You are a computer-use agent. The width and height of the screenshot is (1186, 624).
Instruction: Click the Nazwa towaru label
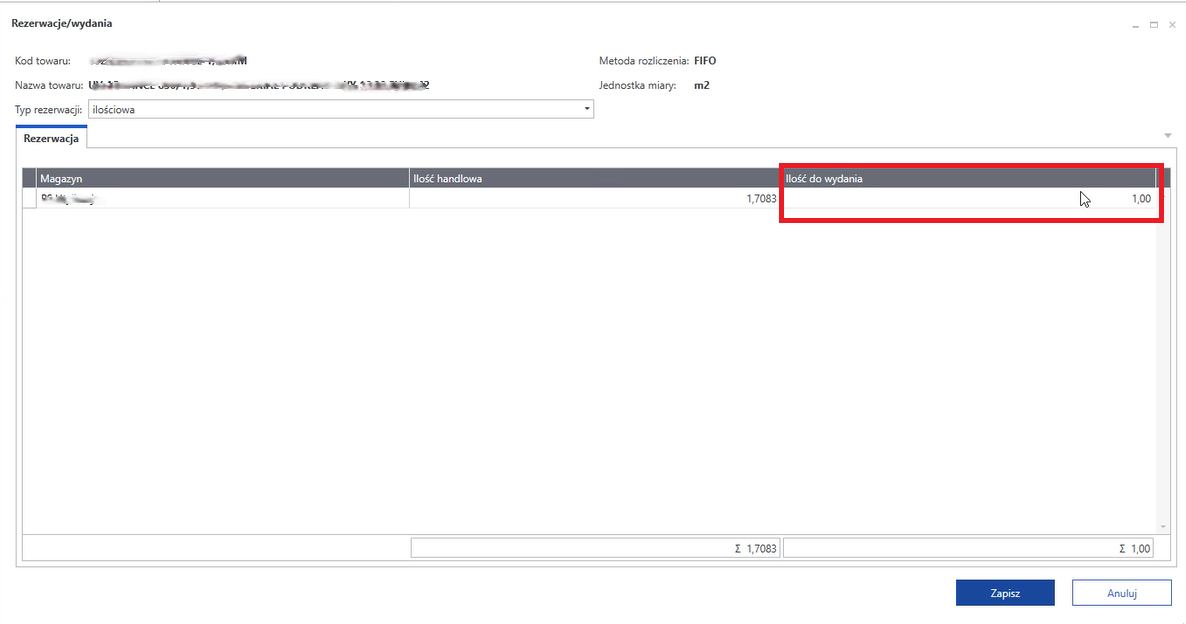coord(49,85)
